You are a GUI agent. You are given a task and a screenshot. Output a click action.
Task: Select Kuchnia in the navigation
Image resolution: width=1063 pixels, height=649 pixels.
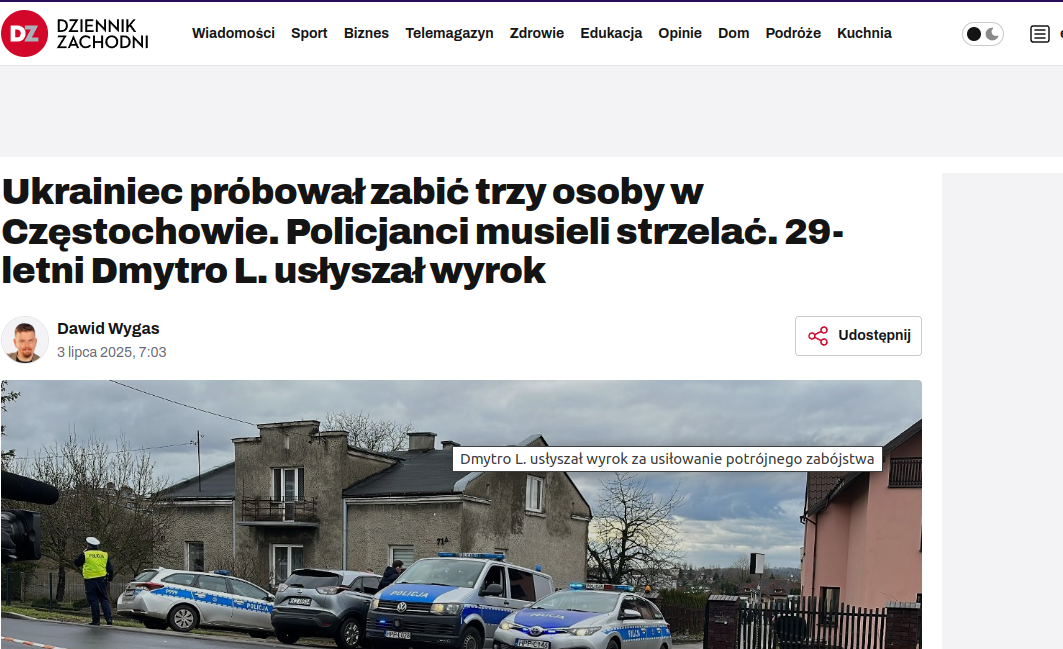coord(864,33)
